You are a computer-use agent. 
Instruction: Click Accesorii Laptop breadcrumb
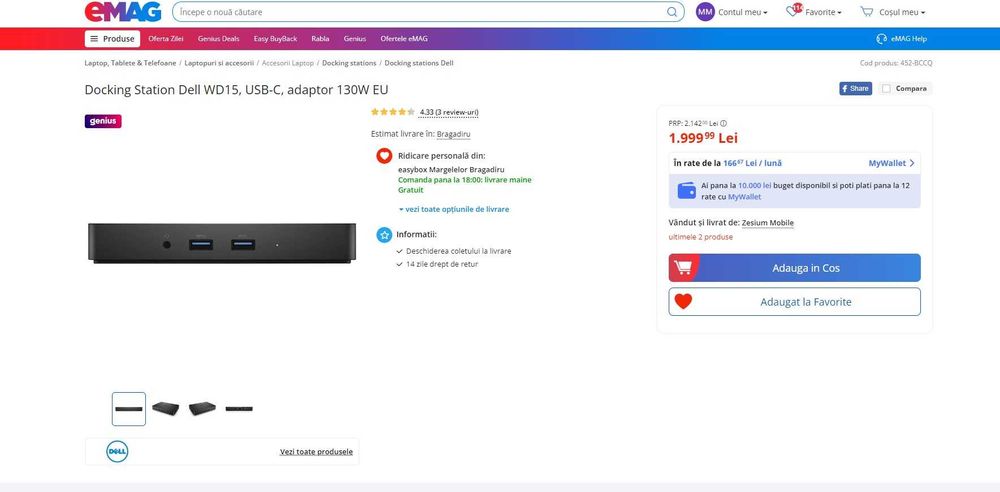tap(288, 63)
